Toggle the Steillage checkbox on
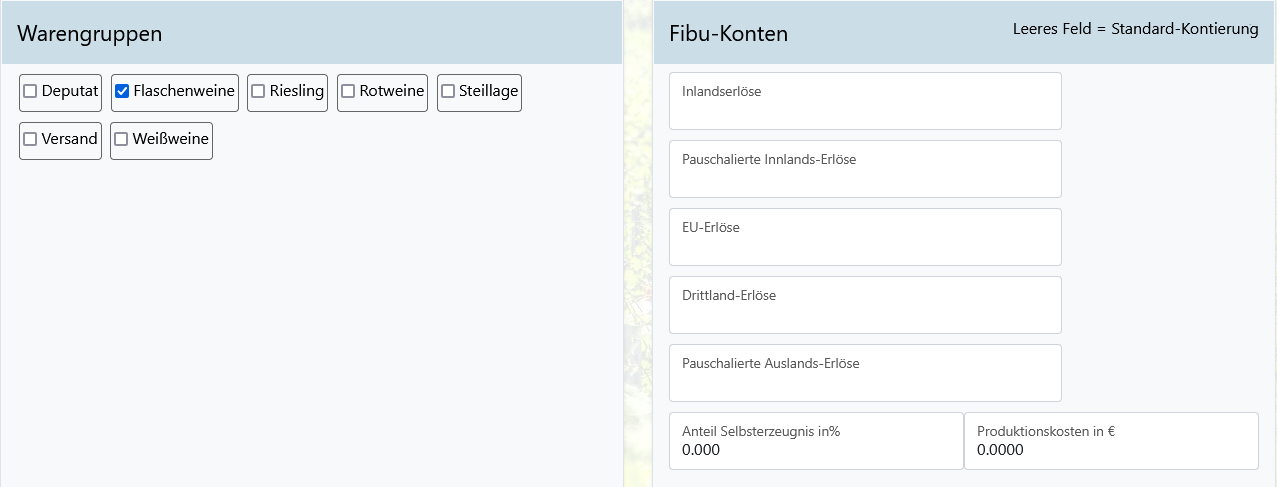The image size is (1277, 487). coord(448,91)
